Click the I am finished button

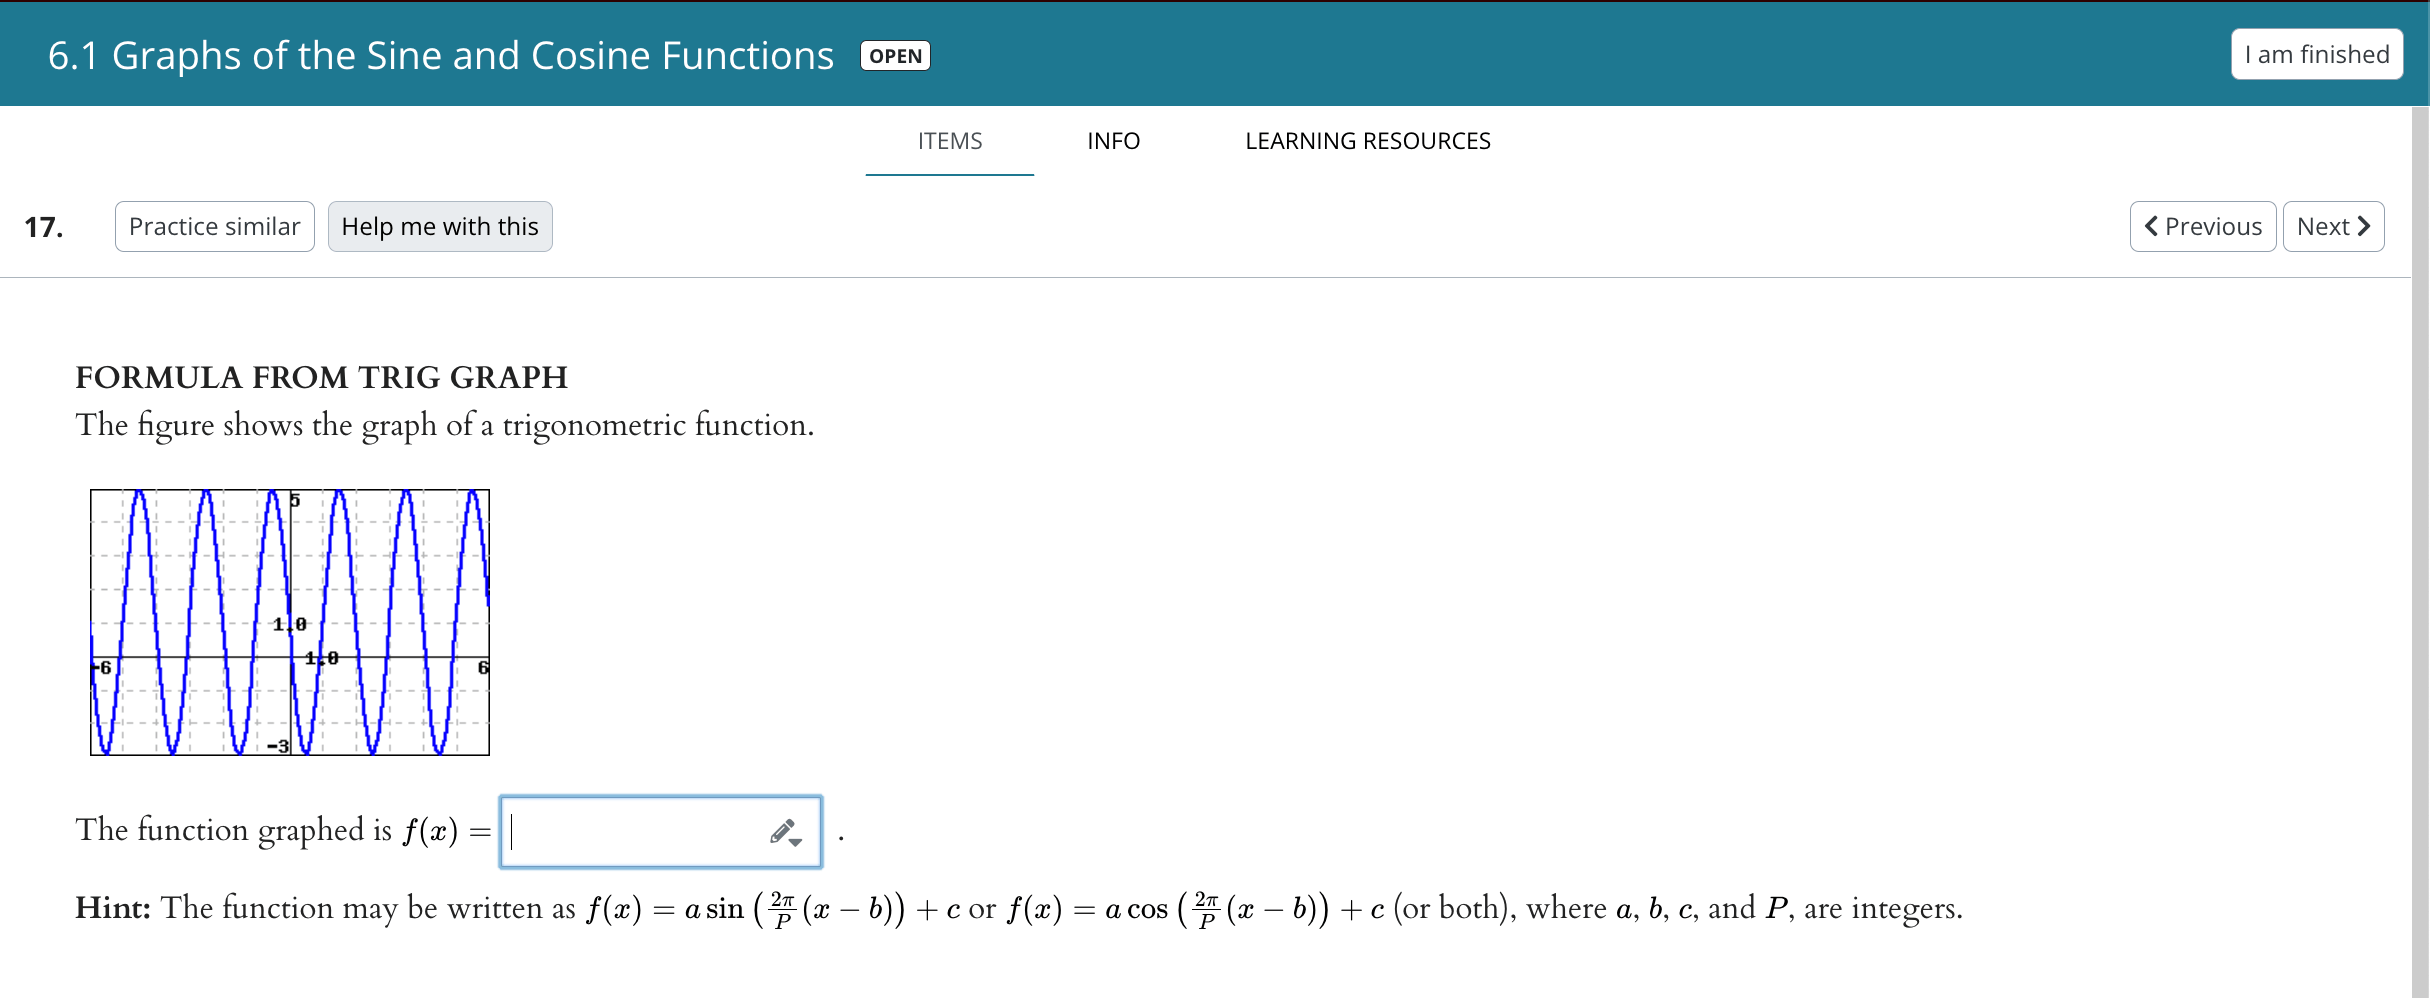tap(2317, 54)
